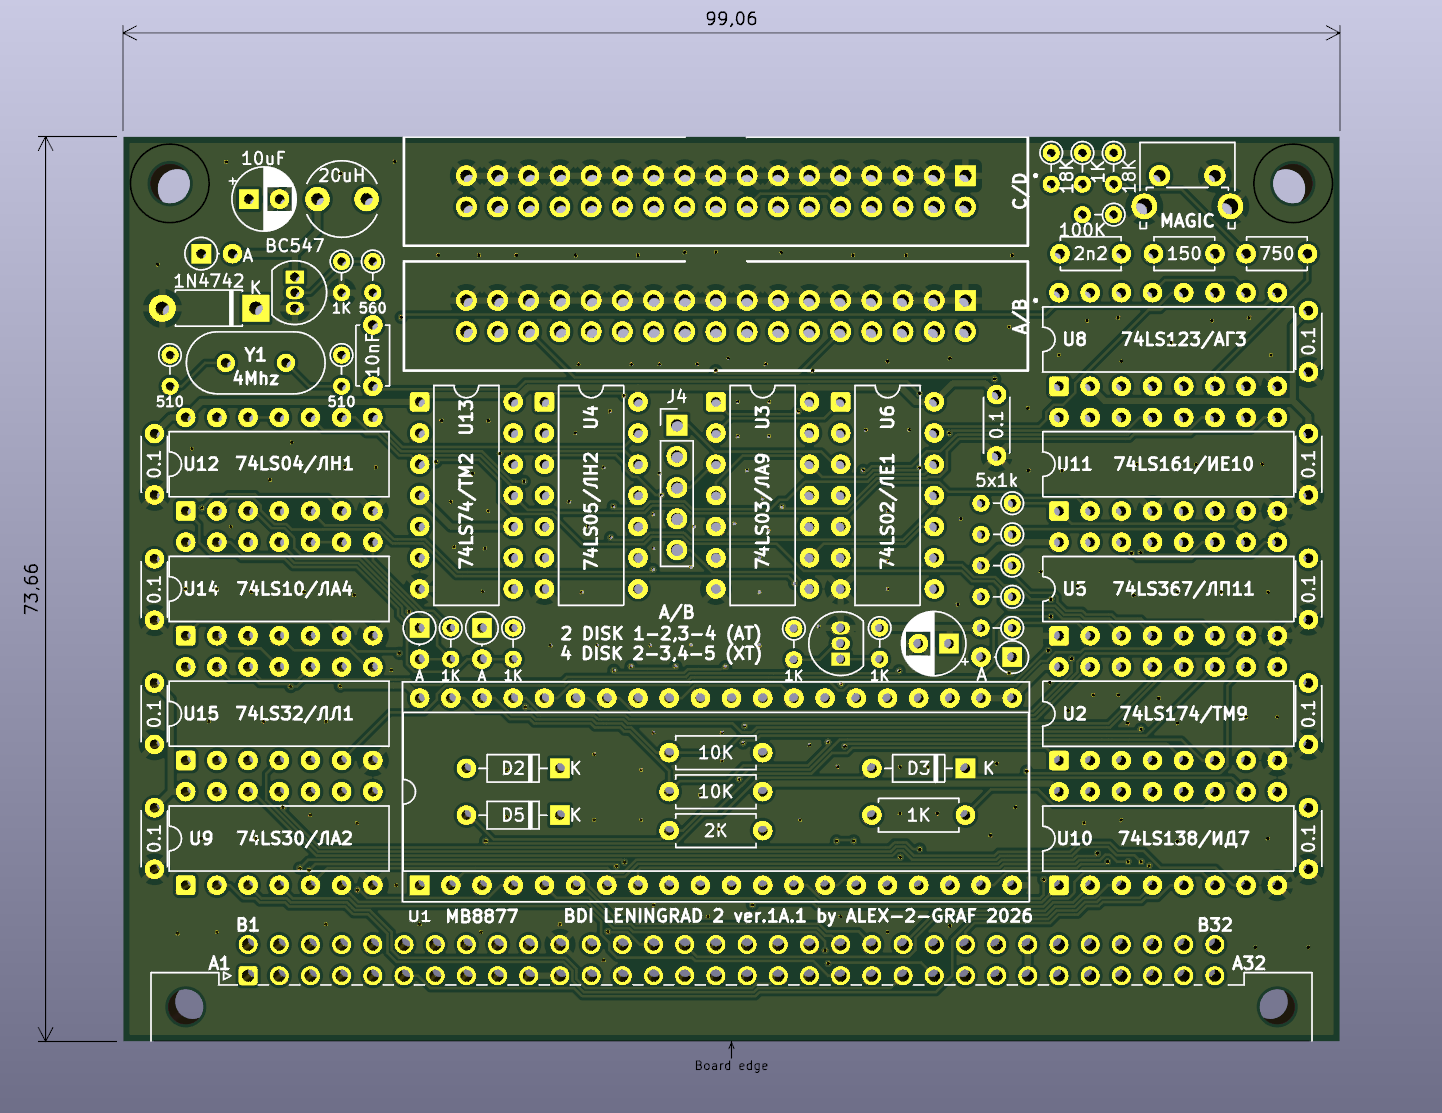Select the Board edge label

point(731,1066)
